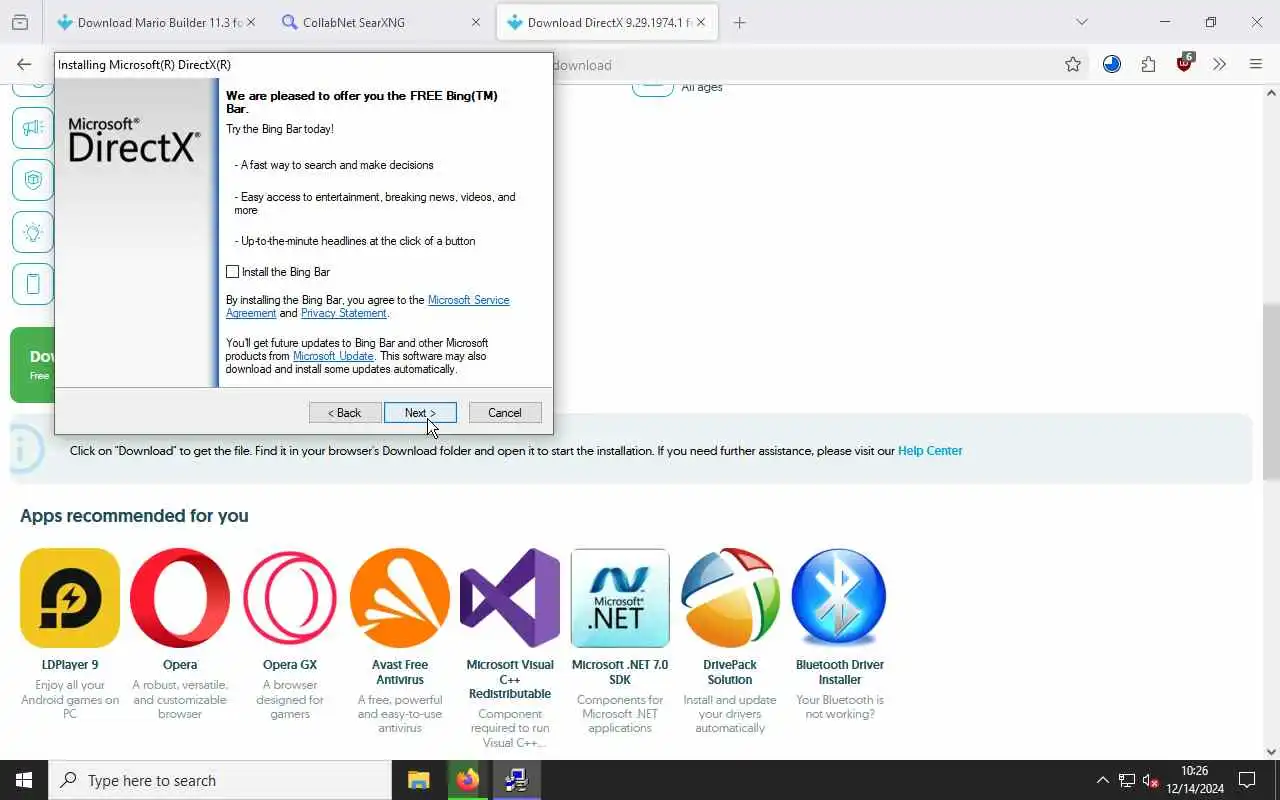Select the Download DirectX tab

[x=608, y=22]
